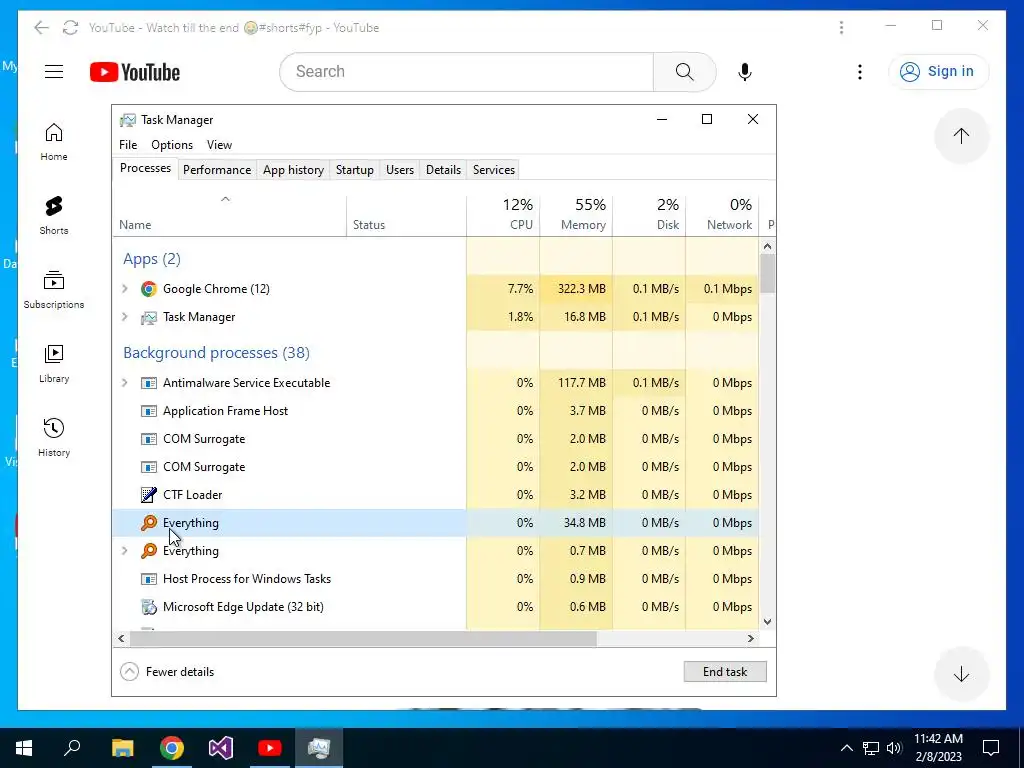Open File Explorer from taskbar
1024x768 pixels.
(x=122, y=748)
